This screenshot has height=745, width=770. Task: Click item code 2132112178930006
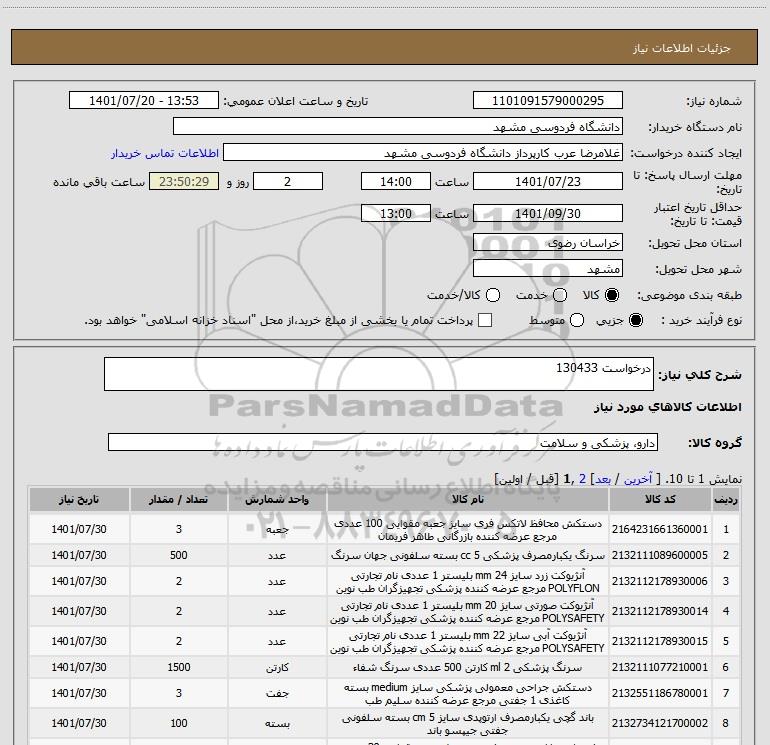(660, 581)
